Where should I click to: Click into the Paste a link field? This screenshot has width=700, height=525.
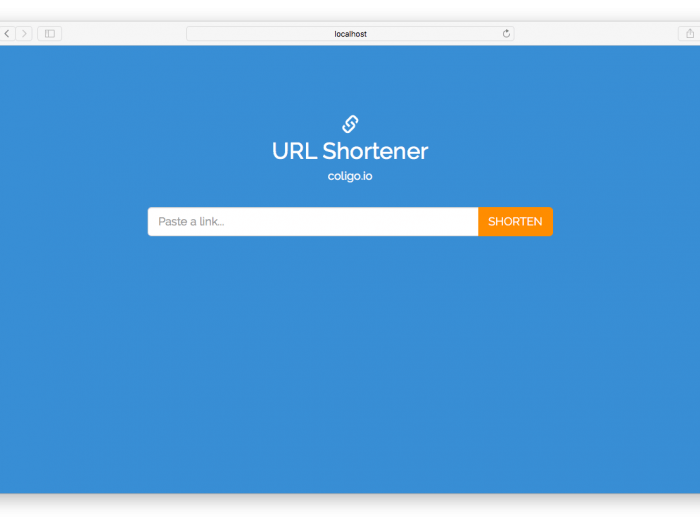(x=313, y=221)
